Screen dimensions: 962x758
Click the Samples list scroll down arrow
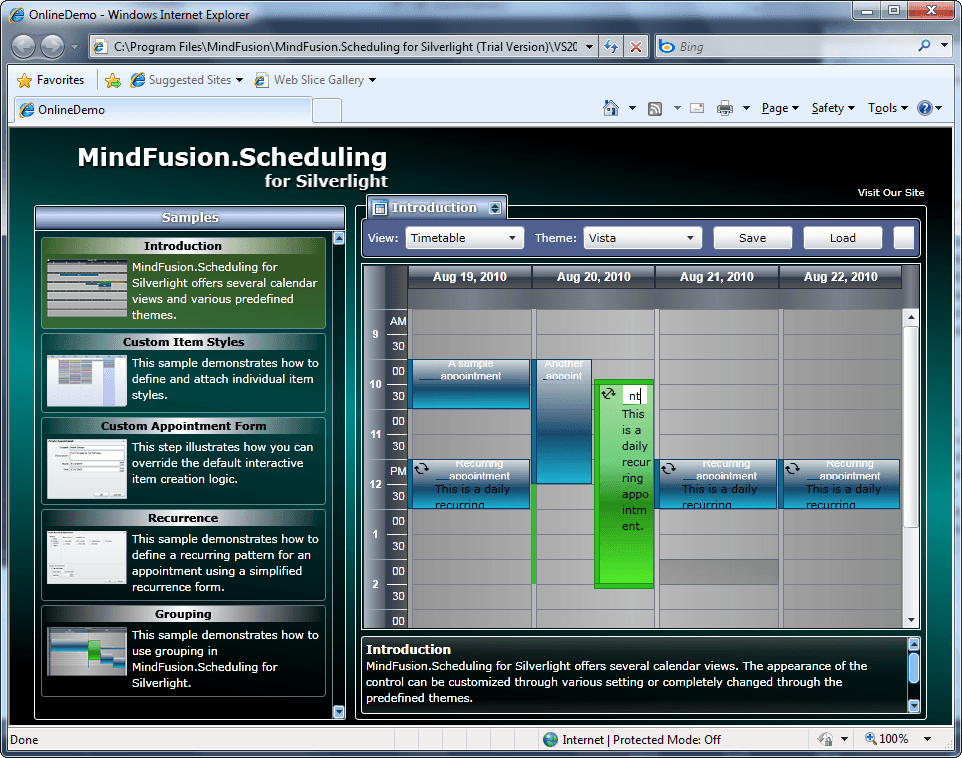339,712
